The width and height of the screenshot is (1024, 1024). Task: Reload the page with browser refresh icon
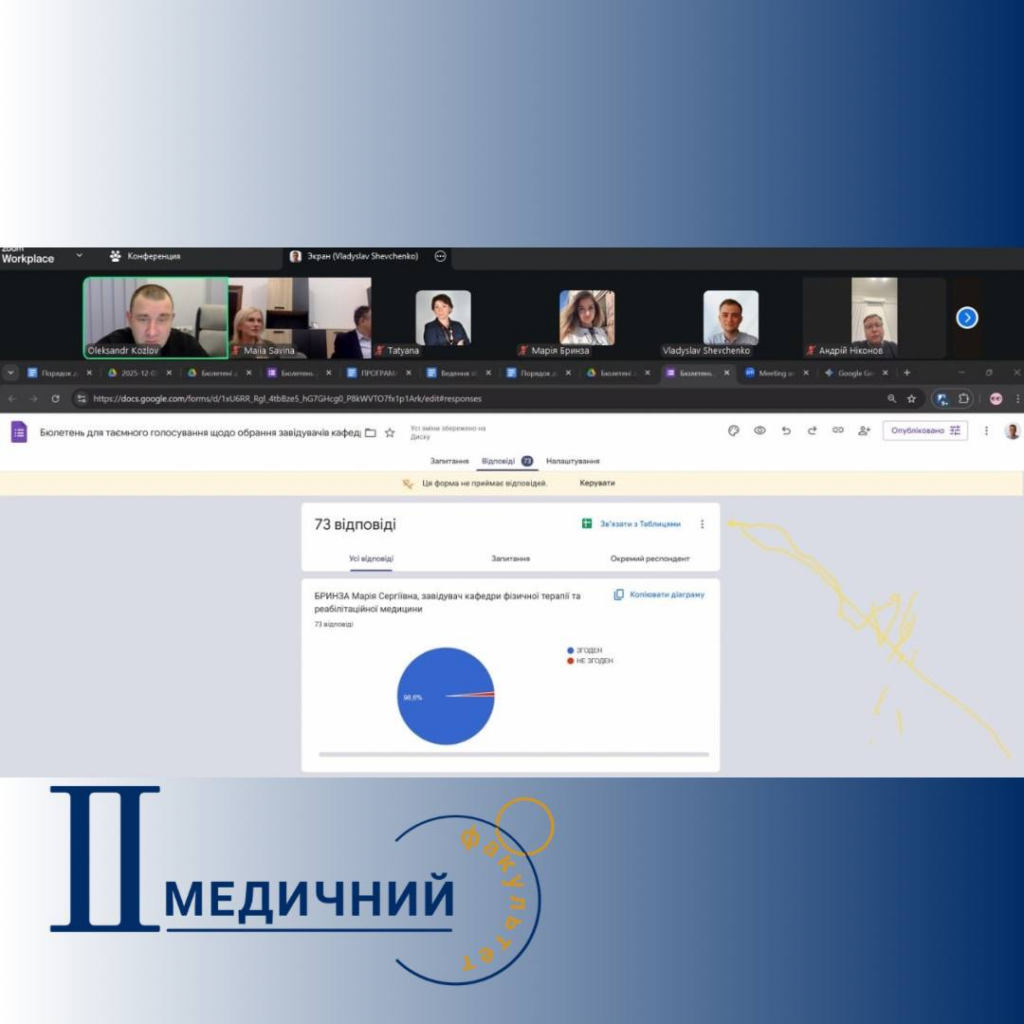(x=55, y=398)
